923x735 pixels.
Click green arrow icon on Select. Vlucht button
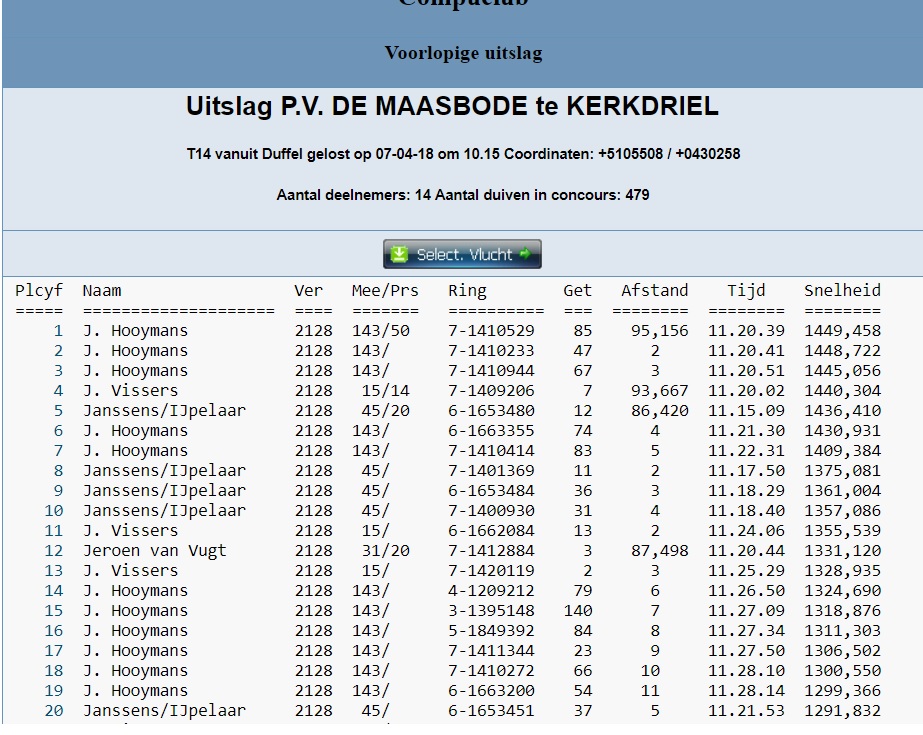click(525, 254)
